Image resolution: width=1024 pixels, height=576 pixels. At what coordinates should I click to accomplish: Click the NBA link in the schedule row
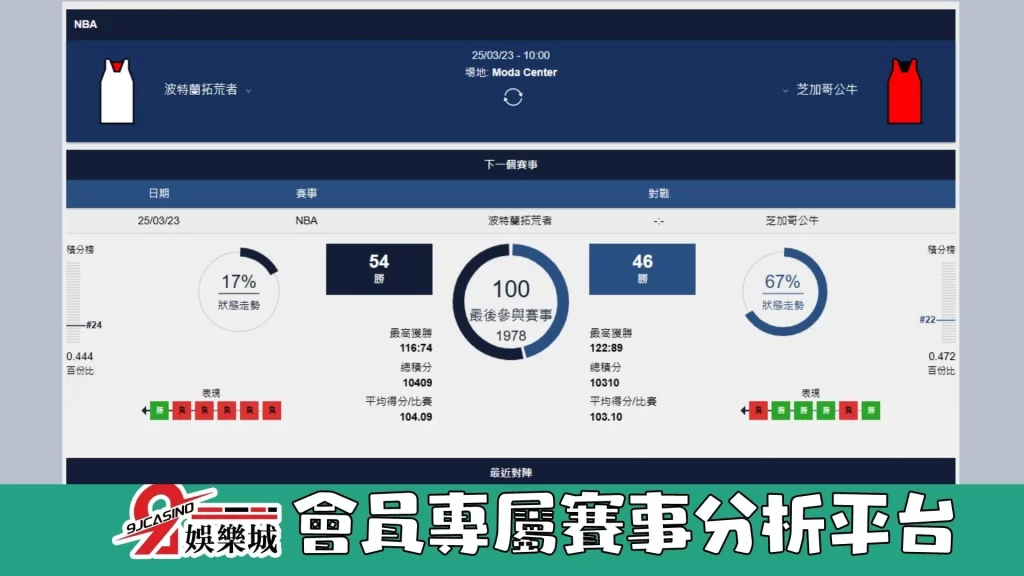(306, 220)
